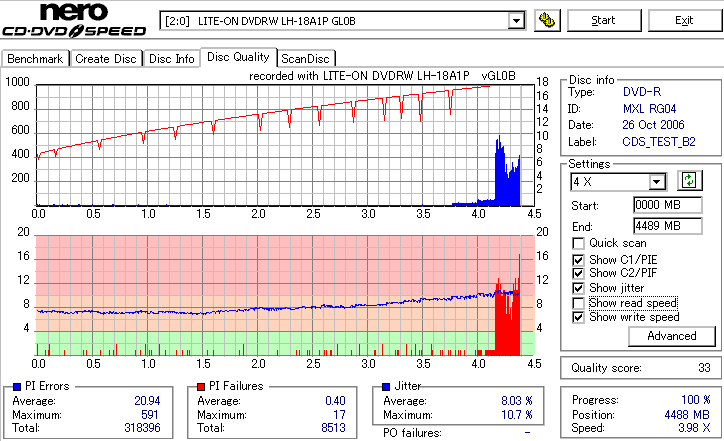Click Jitter maximum value 10.7 %

(x=517, y=415)
